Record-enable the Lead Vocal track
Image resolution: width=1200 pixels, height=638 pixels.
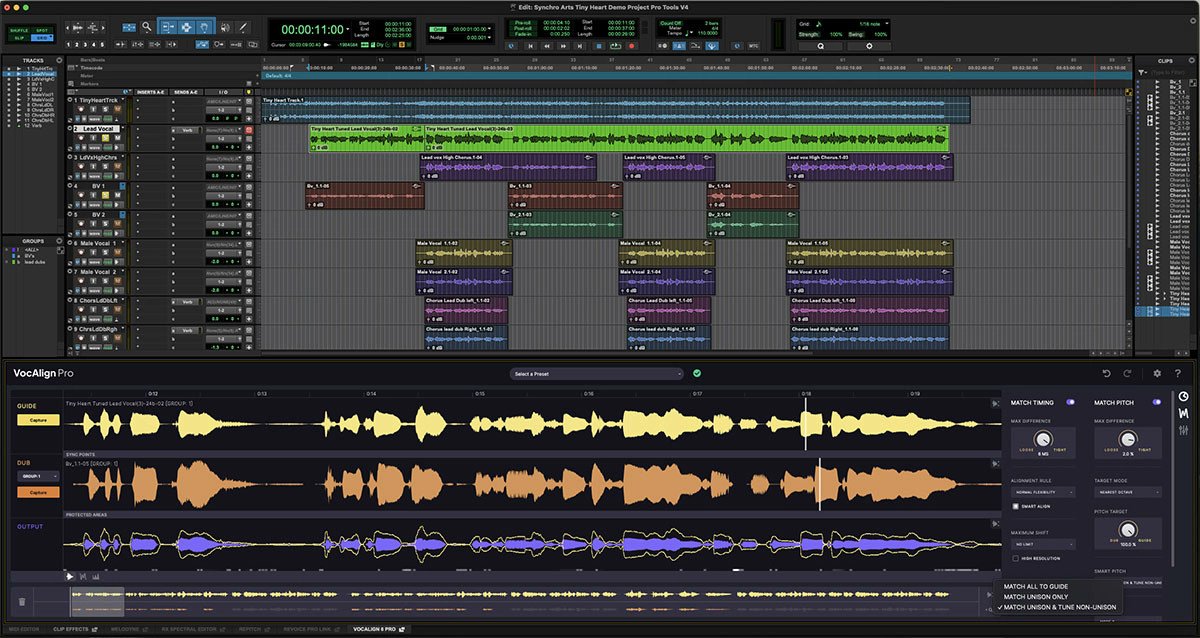tap(81, 139)
